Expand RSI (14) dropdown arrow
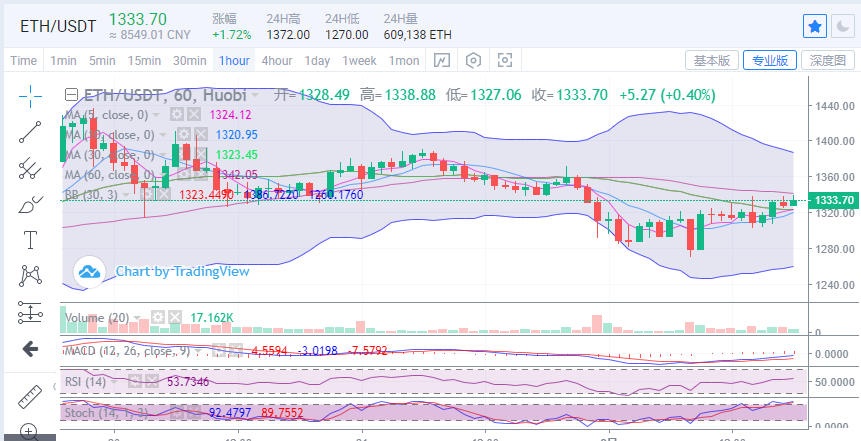 (x=115, y=382)
